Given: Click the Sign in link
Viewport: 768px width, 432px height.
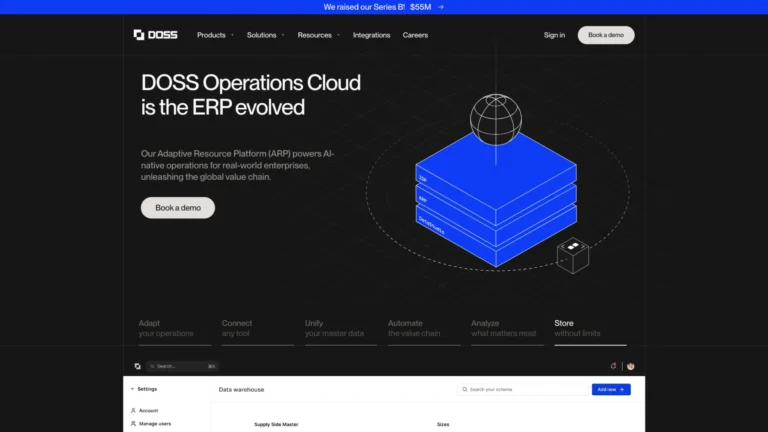Looking at the screenshot, I should 554,35.
